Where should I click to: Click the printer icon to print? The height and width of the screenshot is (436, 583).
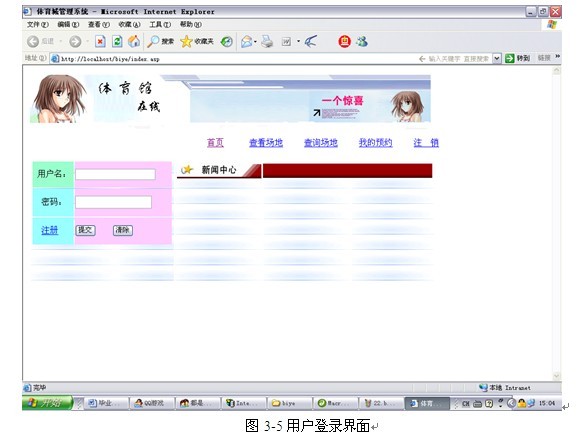(x=267, y=42)
